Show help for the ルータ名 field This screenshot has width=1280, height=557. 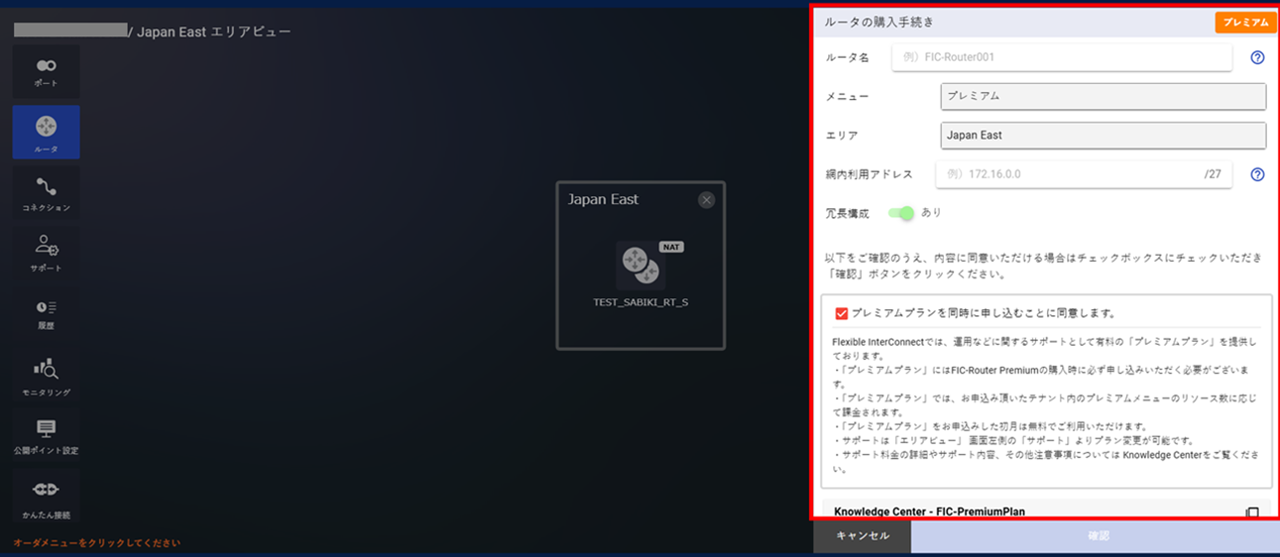[1257, 58]
